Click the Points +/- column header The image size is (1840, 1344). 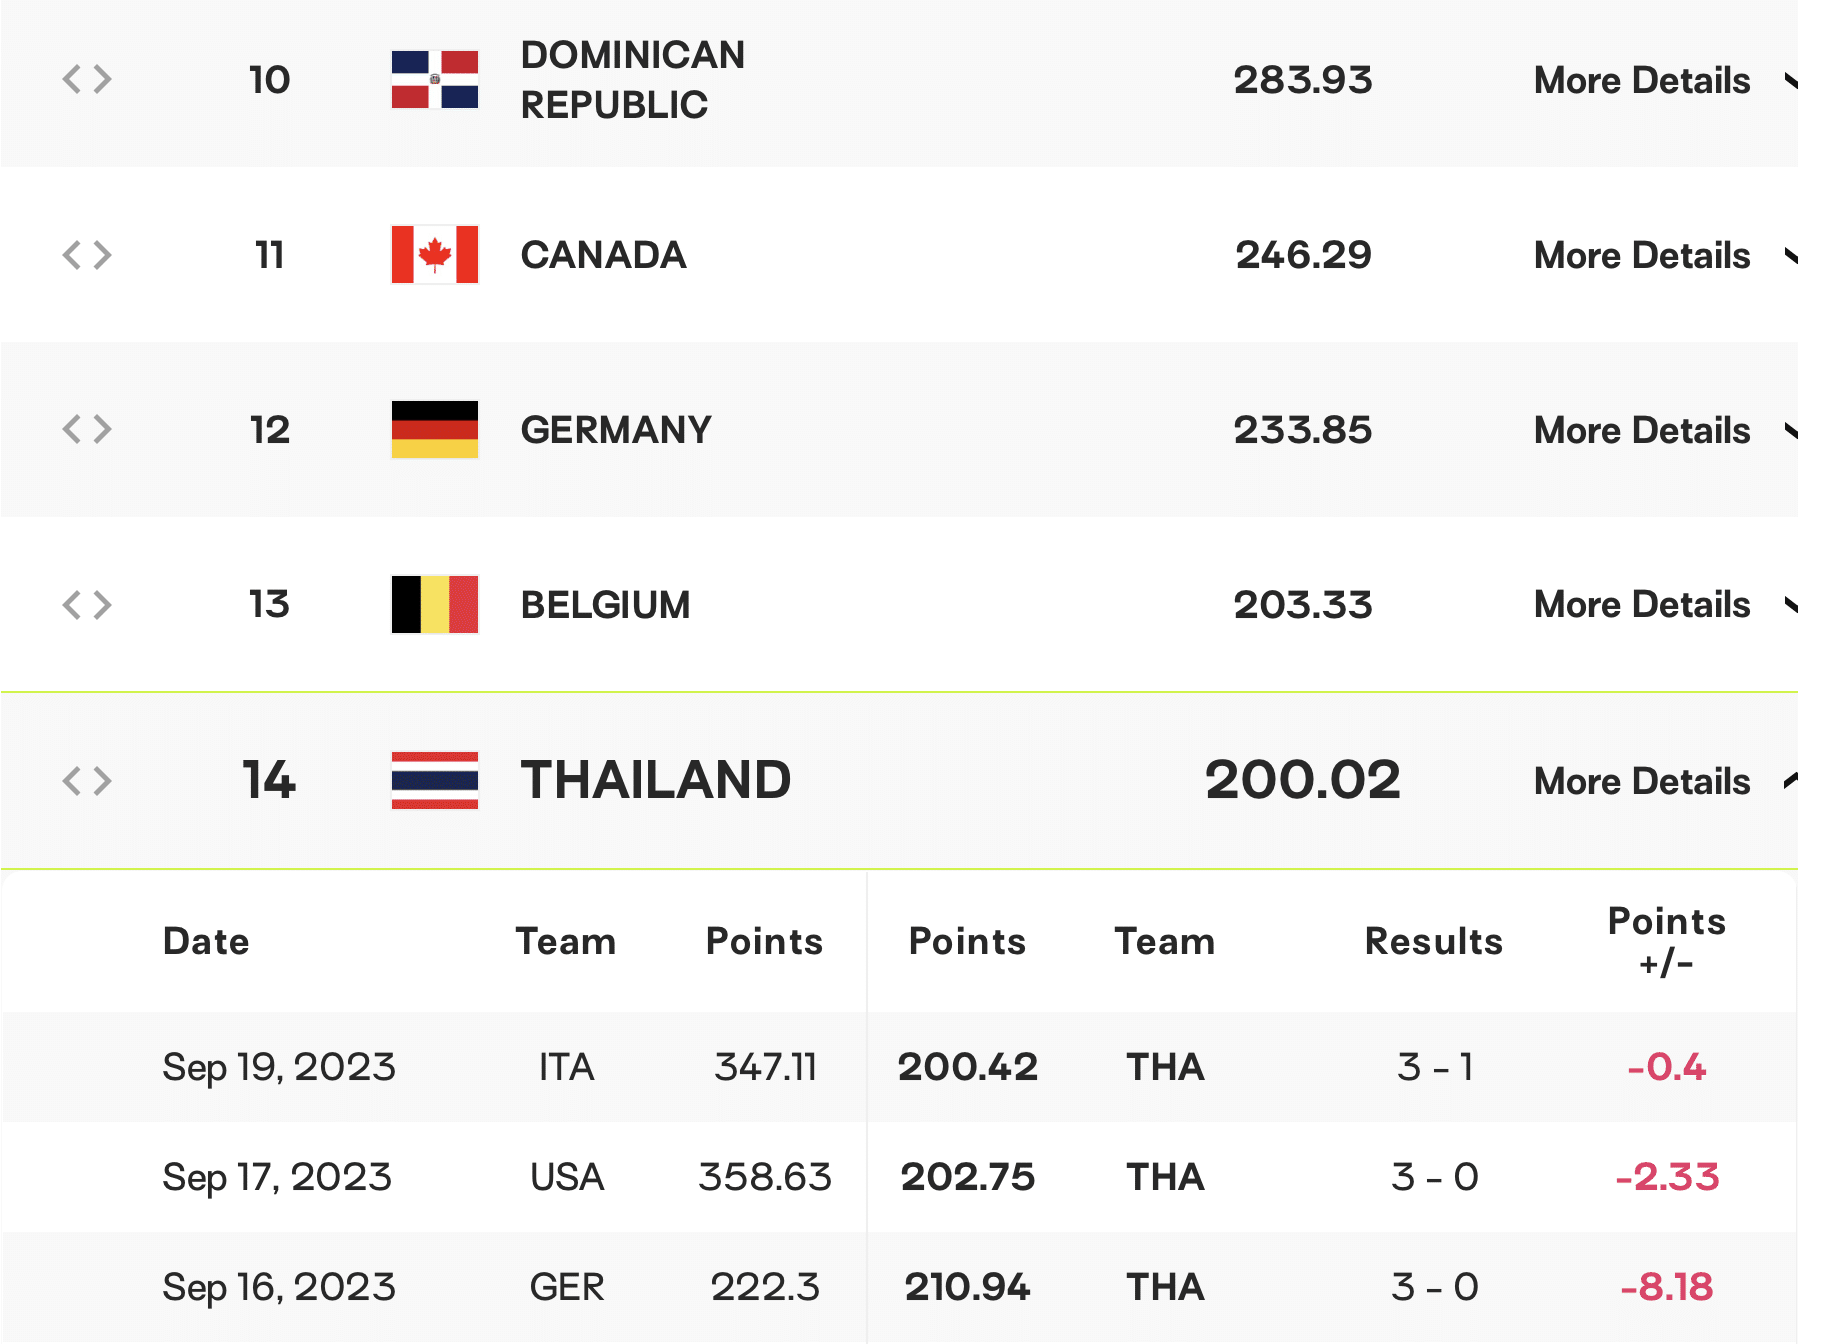coord(1667,941)
